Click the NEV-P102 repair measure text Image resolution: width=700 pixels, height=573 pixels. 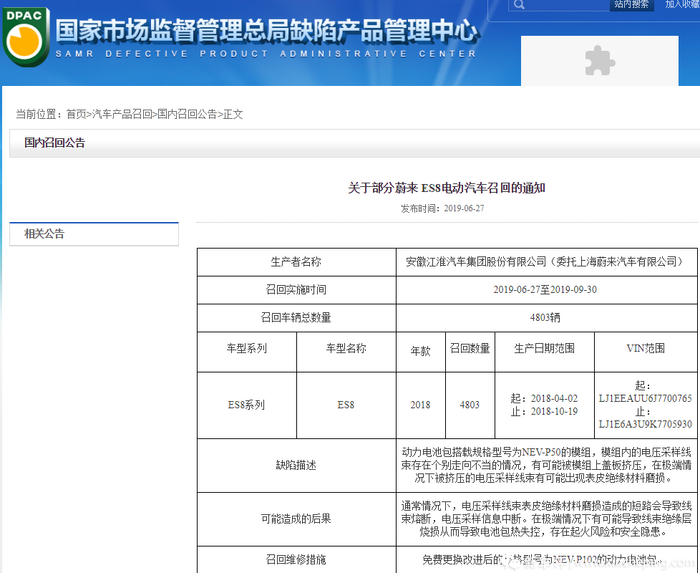tap(540, 560)
